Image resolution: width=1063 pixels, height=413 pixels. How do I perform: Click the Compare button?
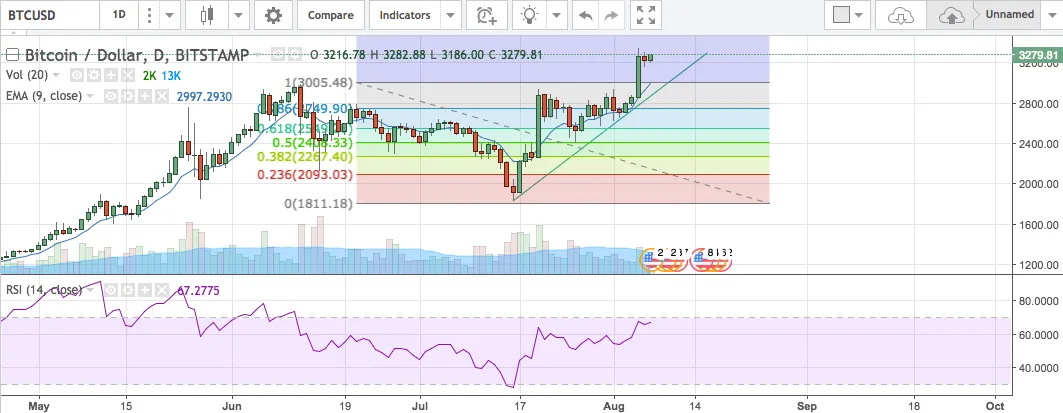(x=331, y=15)
